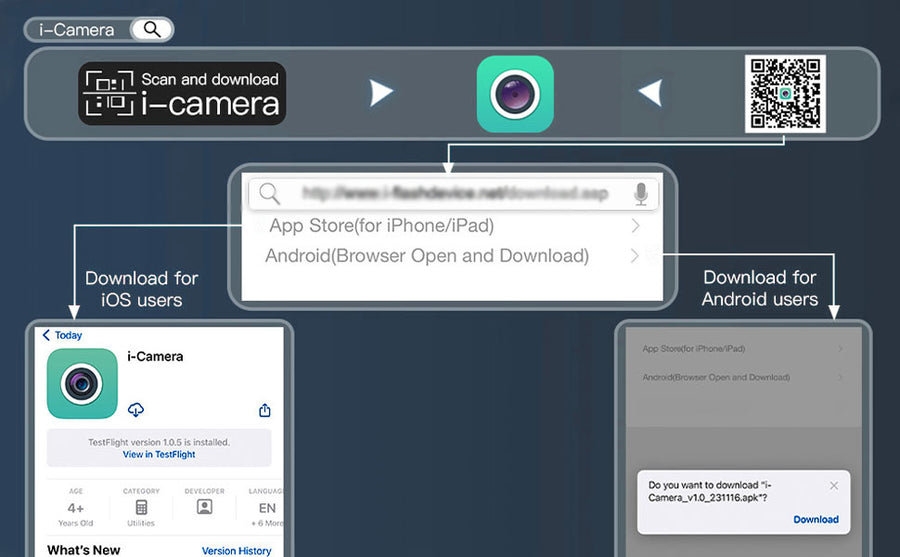Tap Download in the apk dialog
900x557 pixels.
click(x=815, y=519)
